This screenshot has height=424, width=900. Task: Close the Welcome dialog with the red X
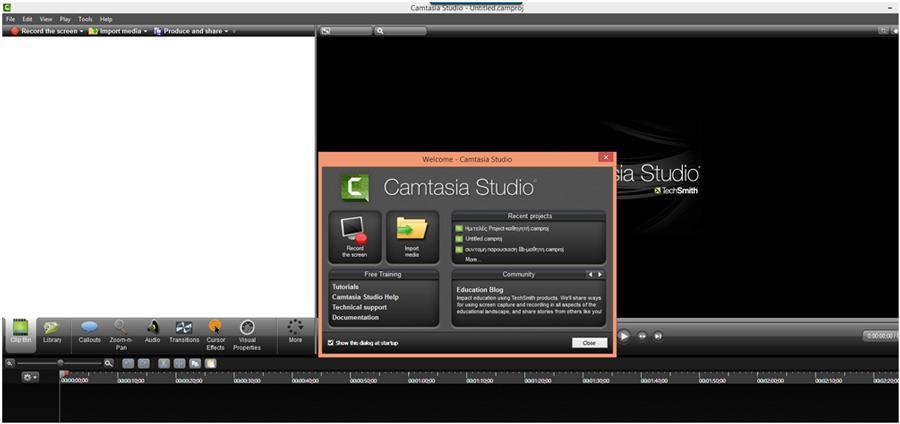point(606,157)
